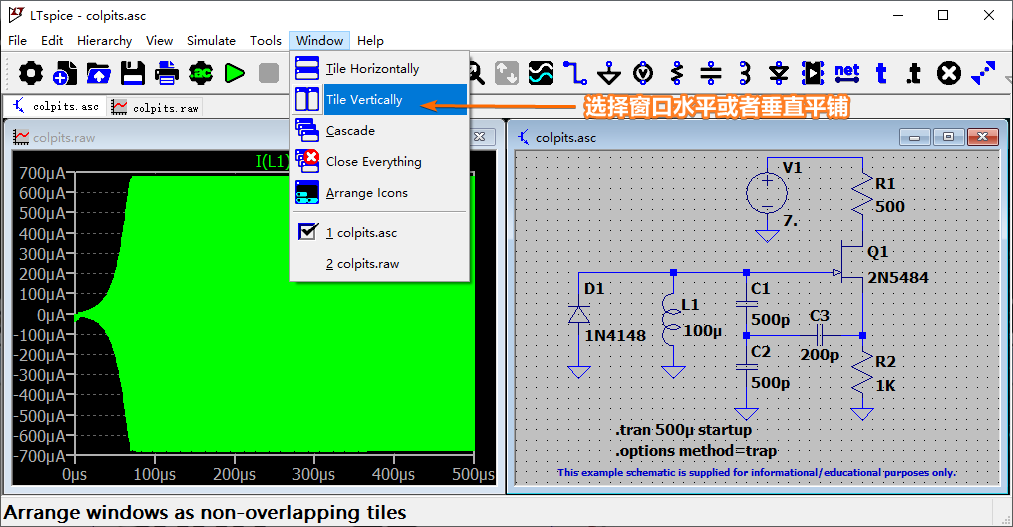The width and height of the screenshot is (1013, 527).
Task: Select the Resistor component tool
Action: pyautogui.click(x=677, y=73)
